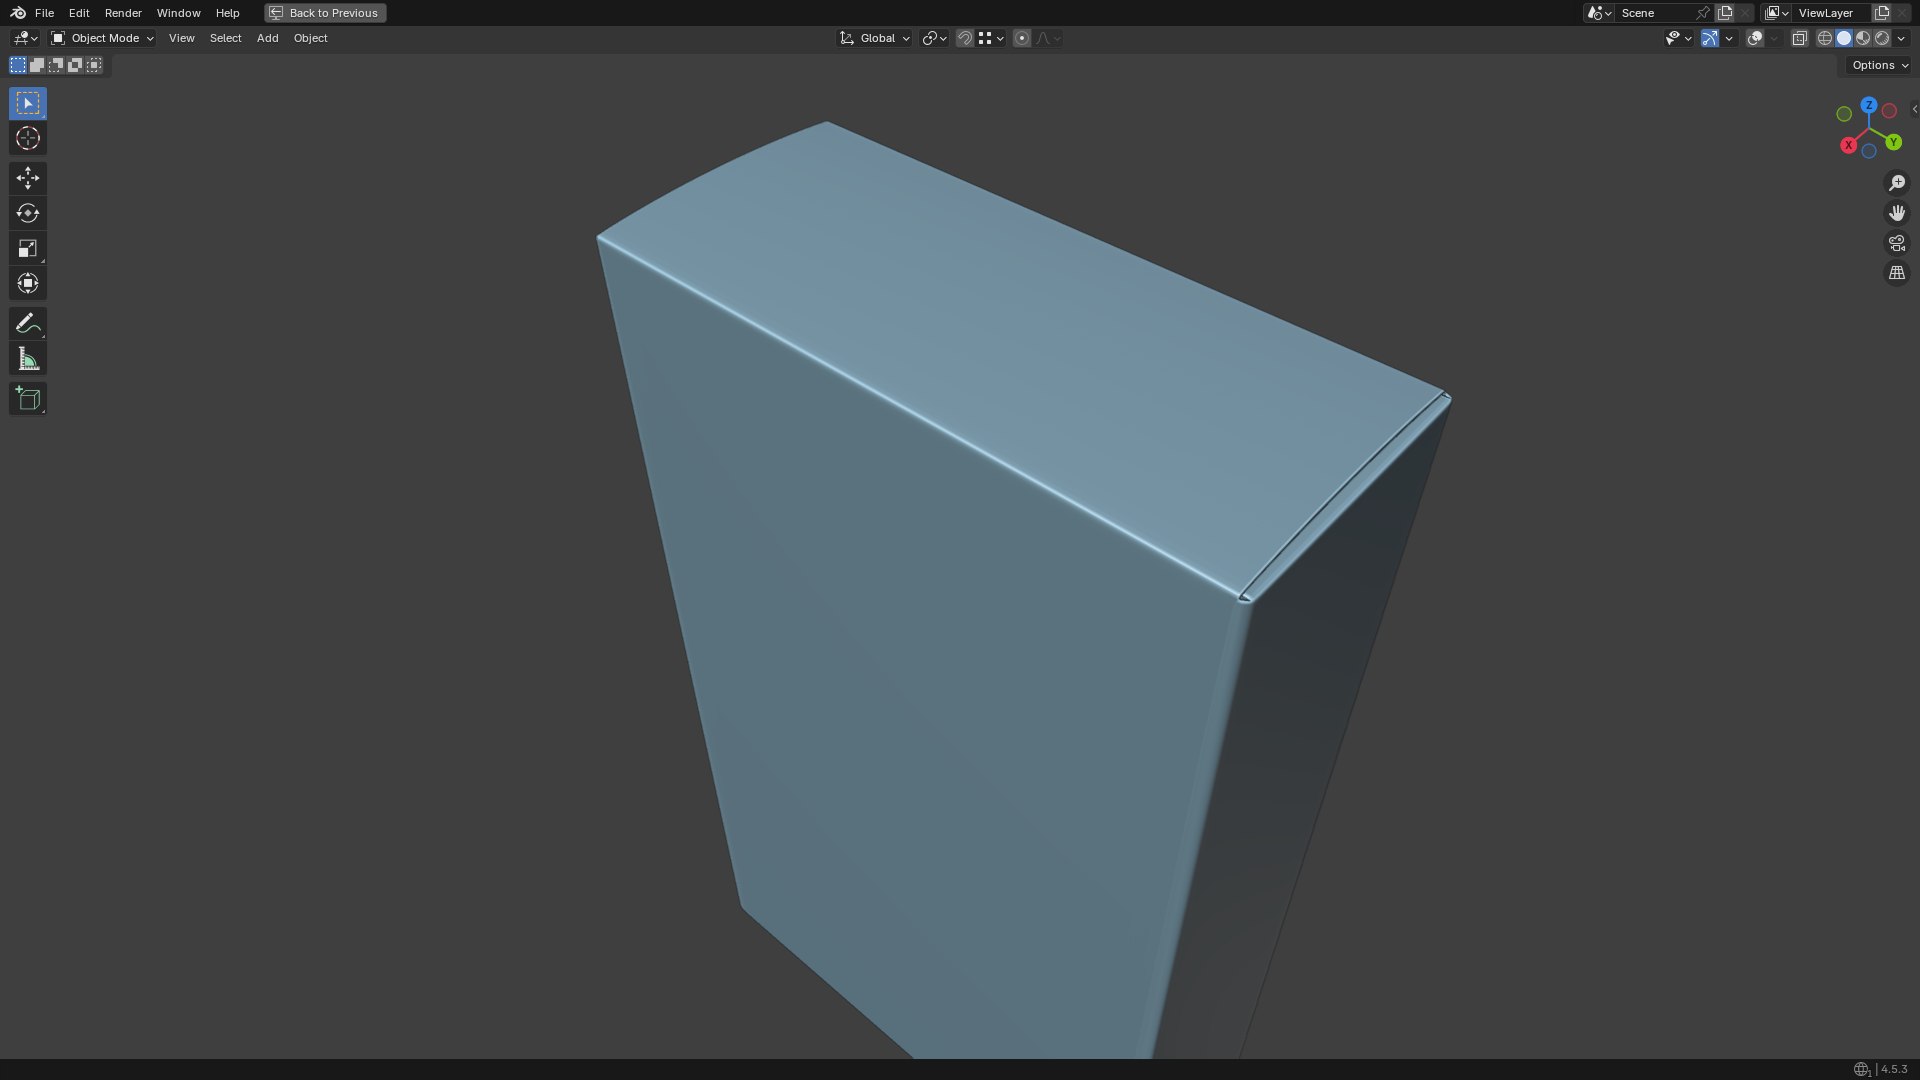Select the Rotate tool

[x=28, y=213]
